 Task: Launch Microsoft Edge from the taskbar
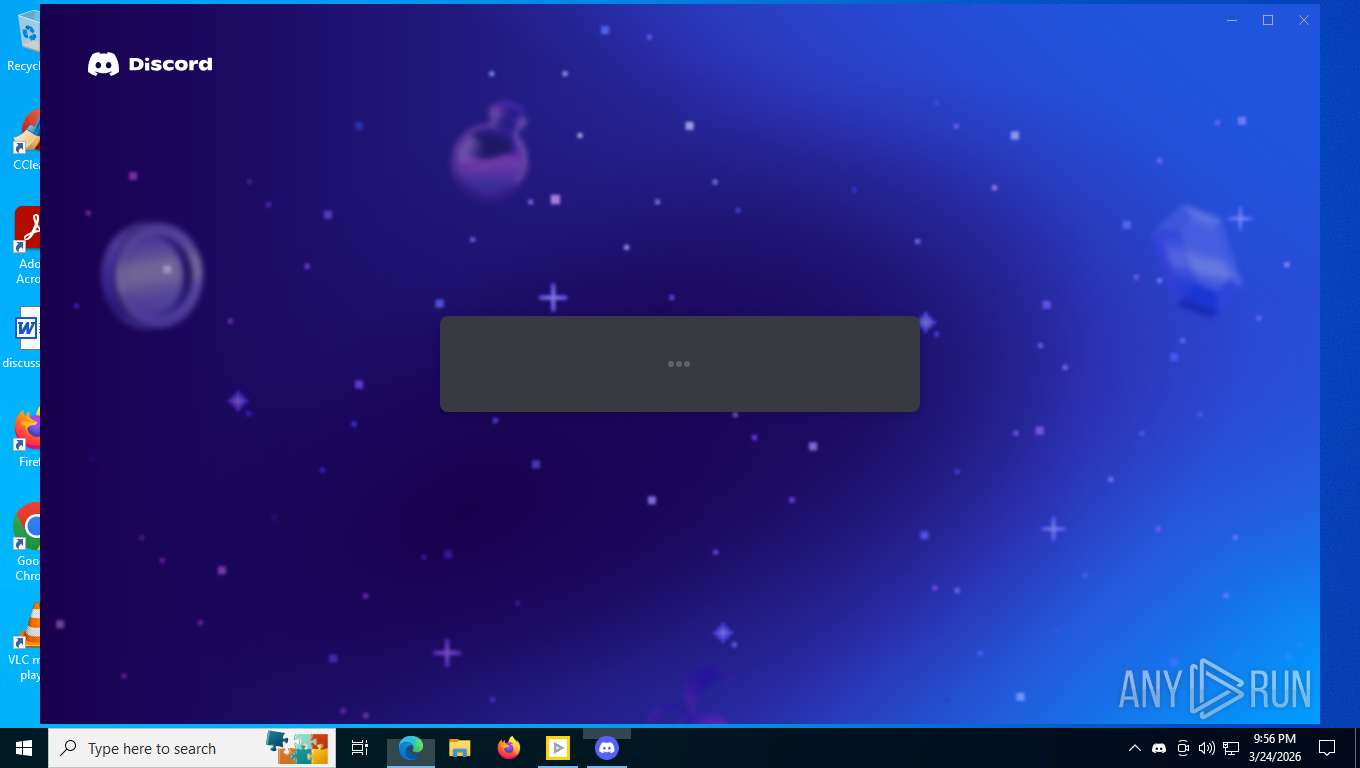[411, 748]
